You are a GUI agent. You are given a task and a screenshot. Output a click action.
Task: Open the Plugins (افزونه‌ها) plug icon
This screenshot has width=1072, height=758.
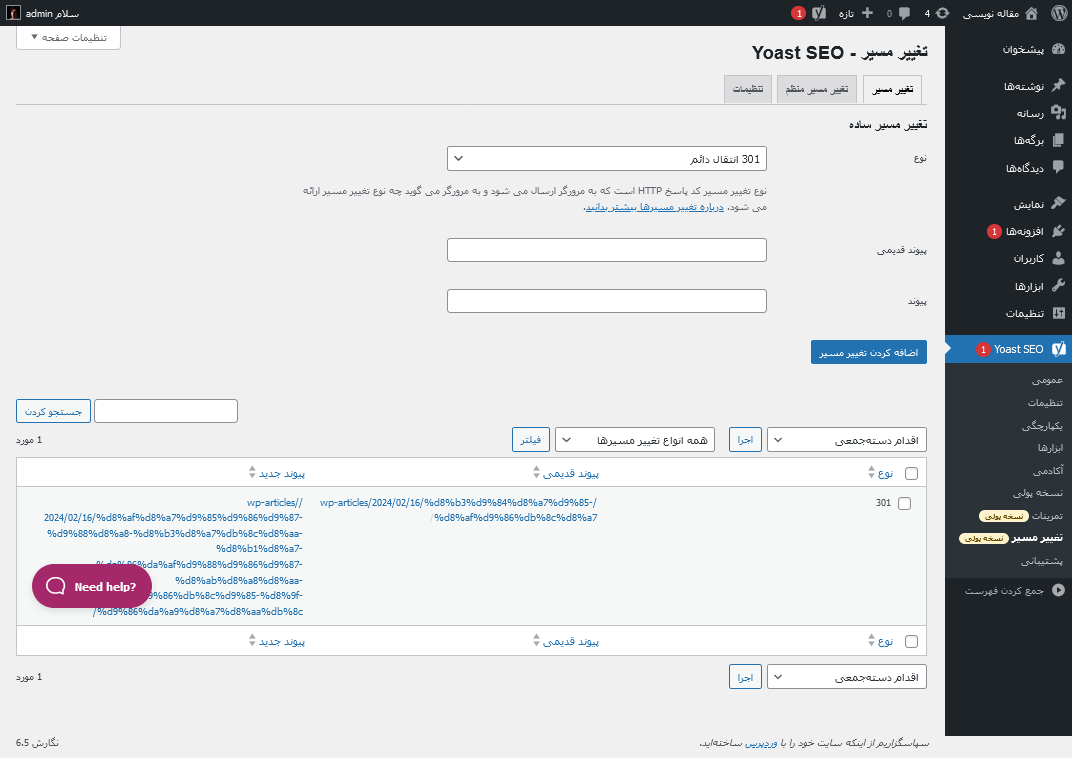pyautogui.click(x=1058, y=231)
